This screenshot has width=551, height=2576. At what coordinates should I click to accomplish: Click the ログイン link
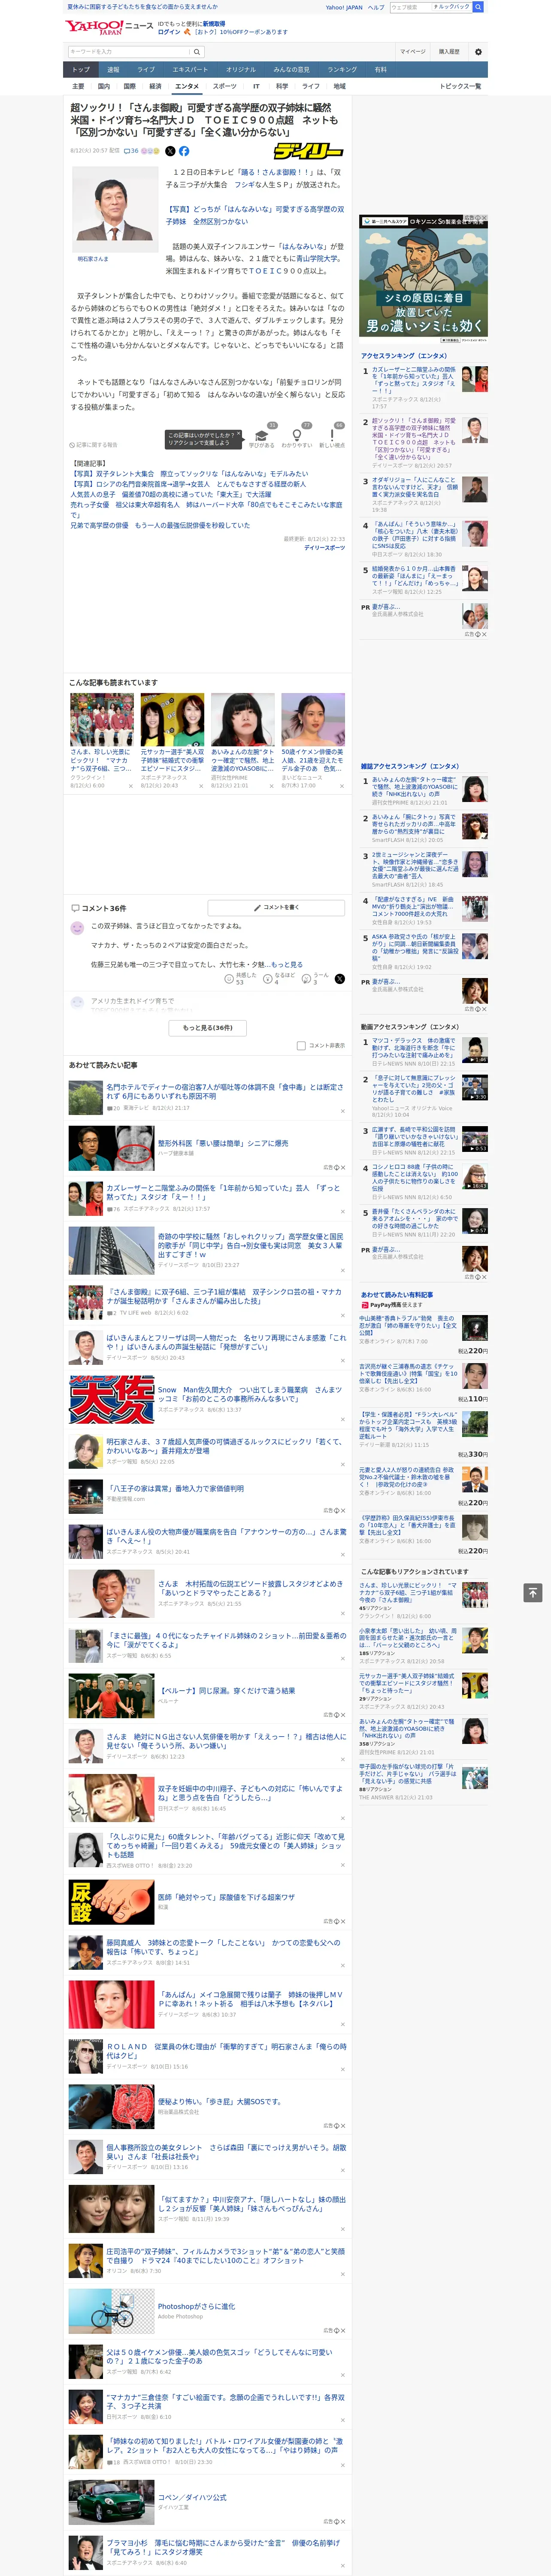(169, 32)
